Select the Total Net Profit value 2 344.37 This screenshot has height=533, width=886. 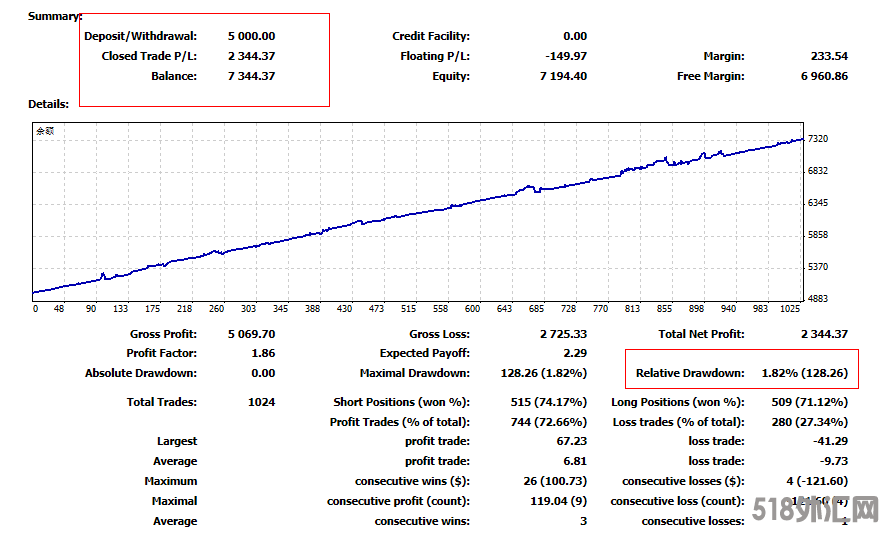824,334
